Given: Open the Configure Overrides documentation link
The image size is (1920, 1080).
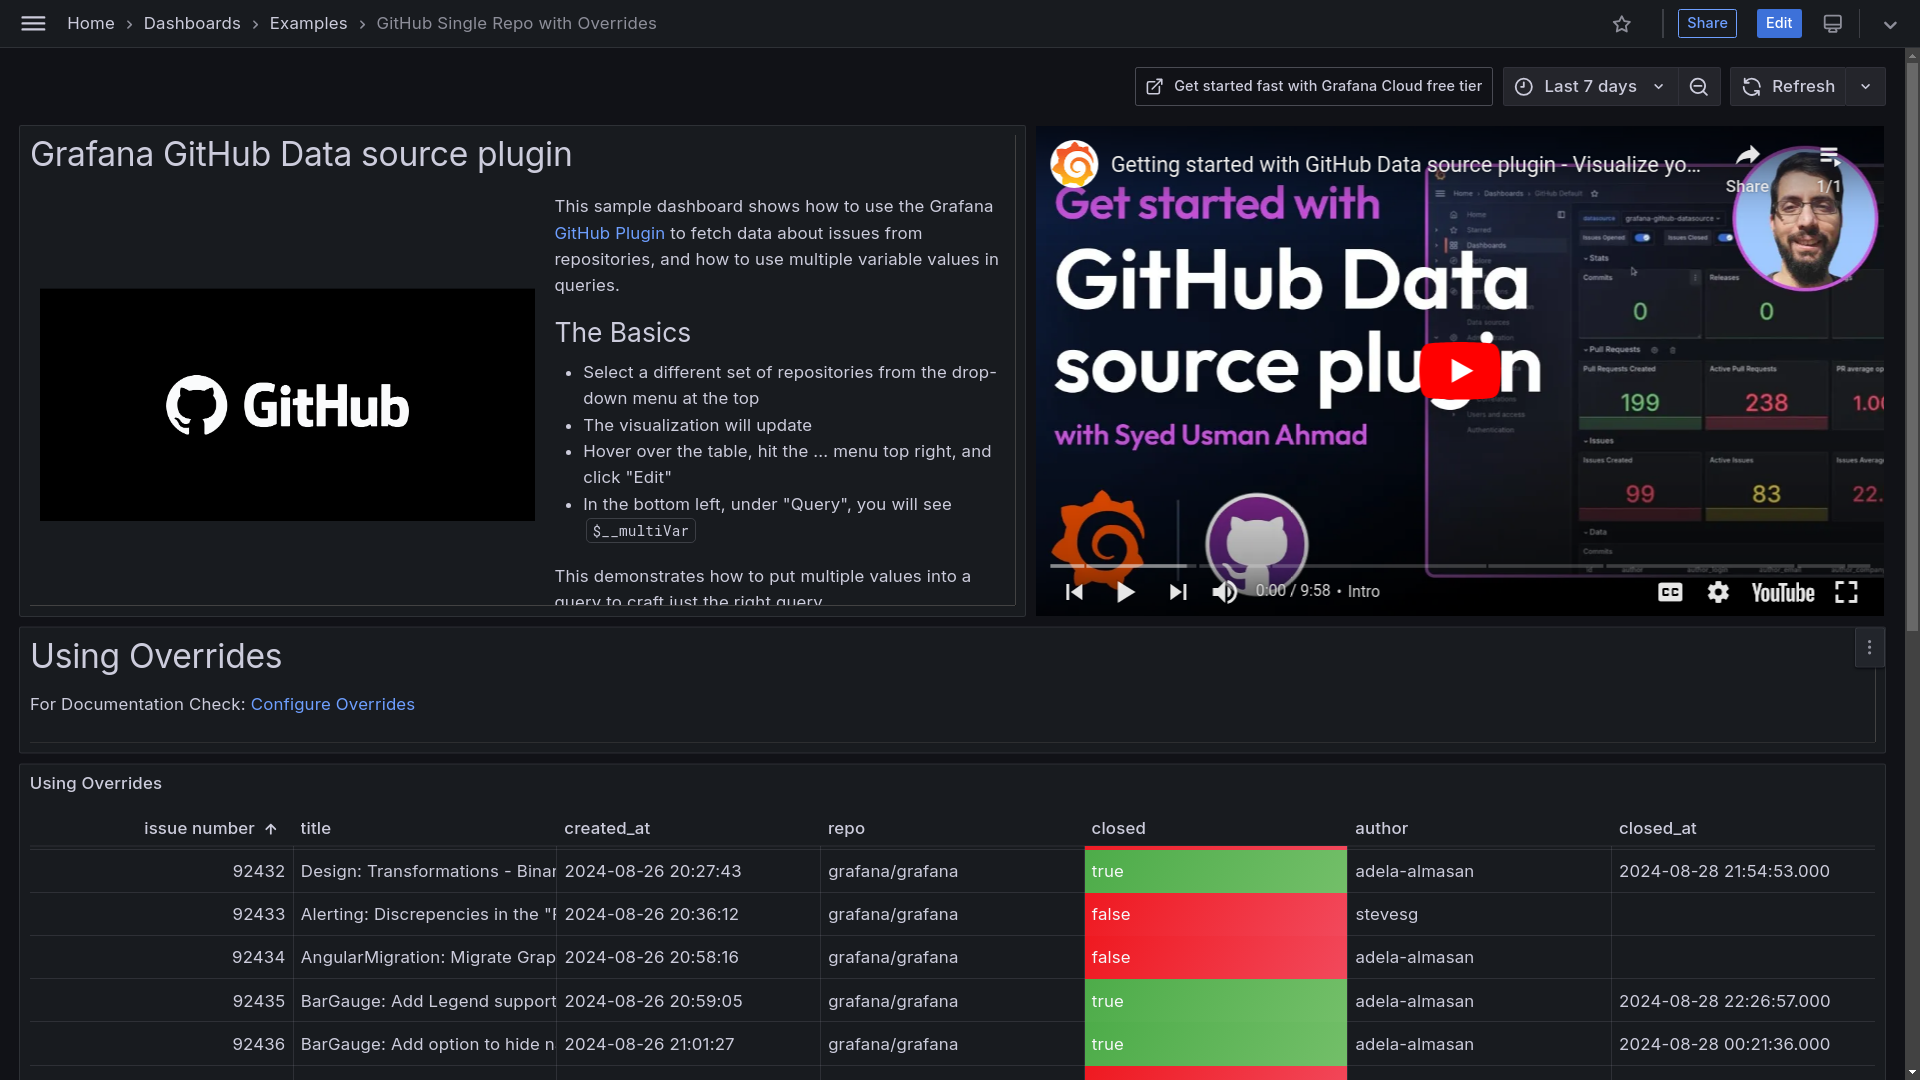Looking at the screenshot, I should click(x=332, y=704).
